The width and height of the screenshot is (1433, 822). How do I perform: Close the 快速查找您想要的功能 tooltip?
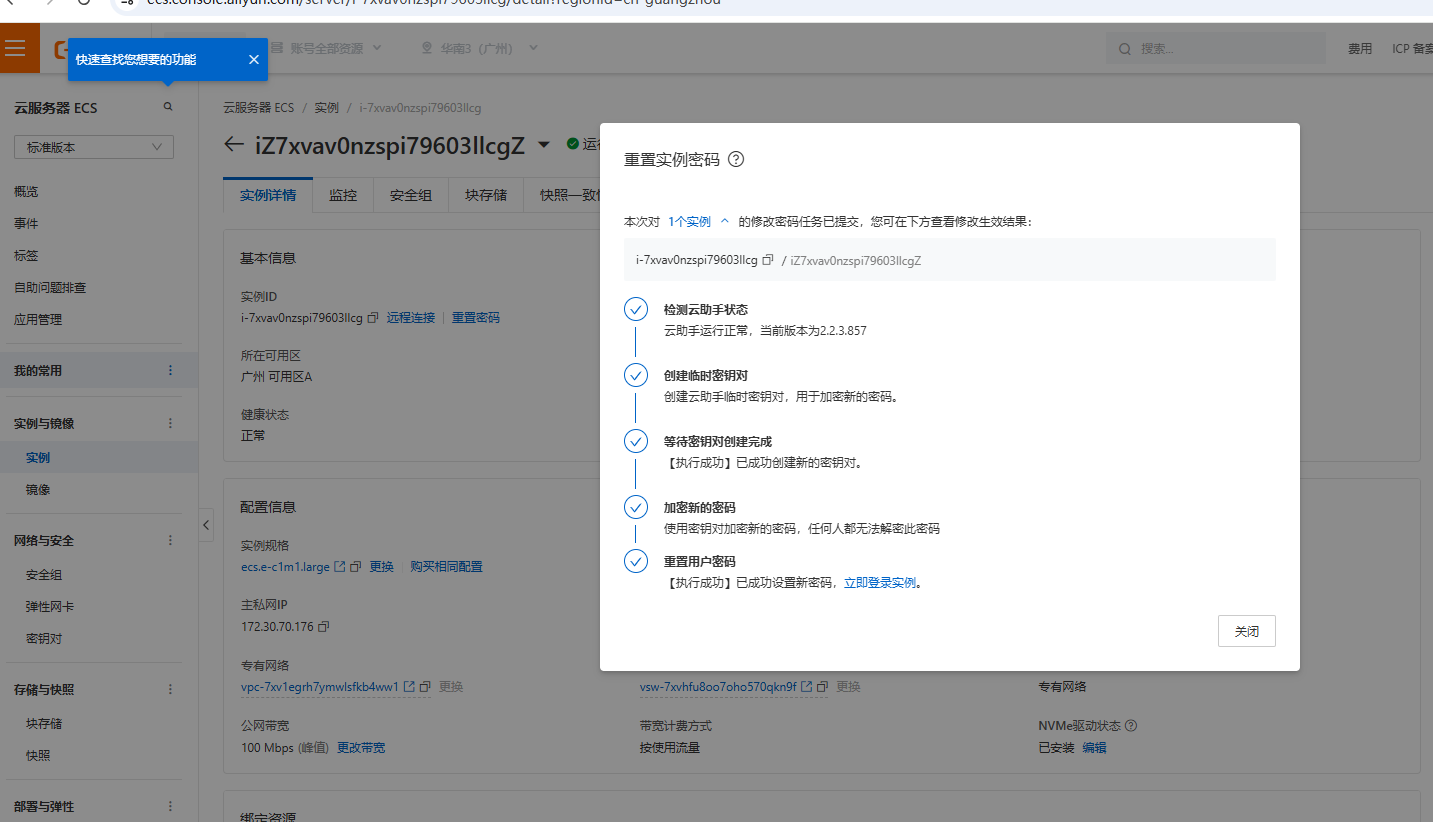coord(253,60)
